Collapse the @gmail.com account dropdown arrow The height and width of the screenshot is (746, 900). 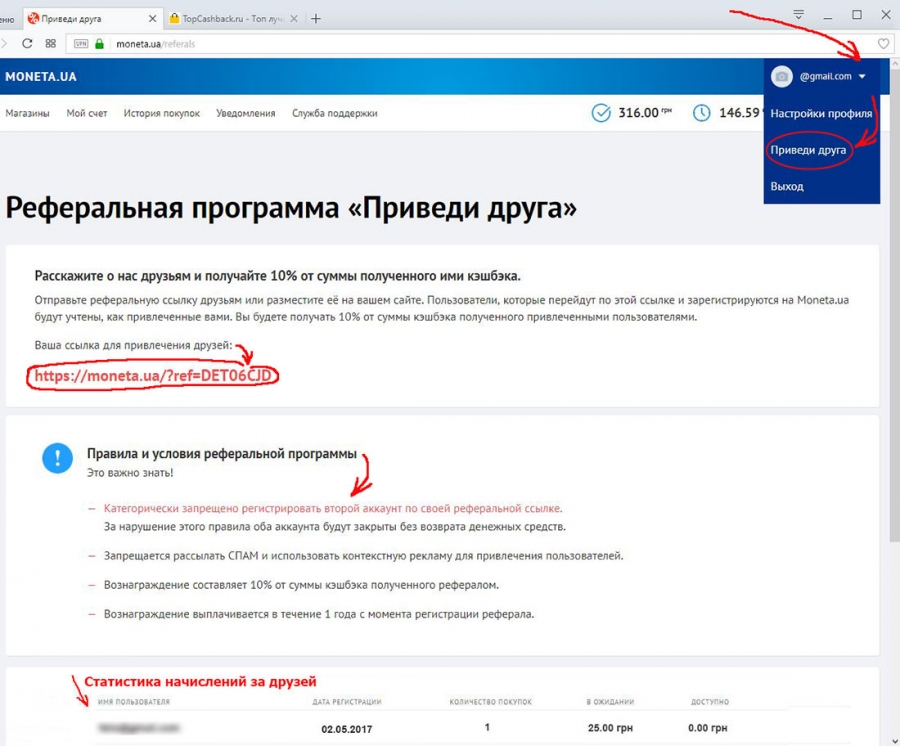pos(862,76)
